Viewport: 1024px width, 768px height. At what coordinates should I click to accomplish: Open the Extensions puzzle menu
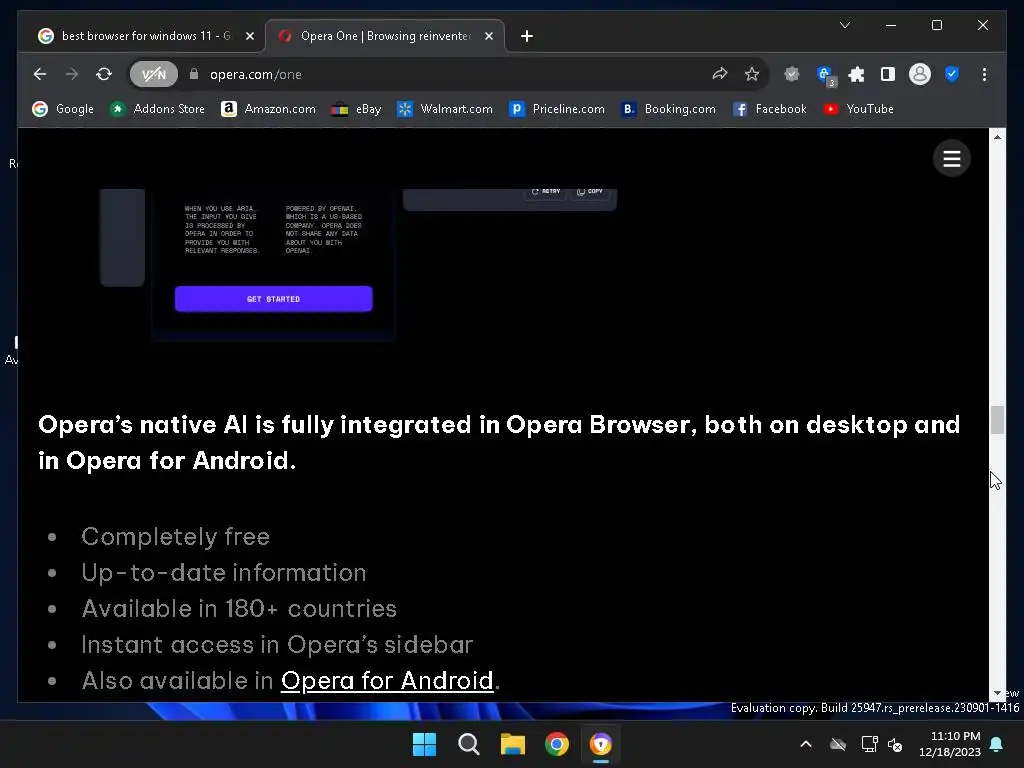pyautogui.click(x=856, y=74)
